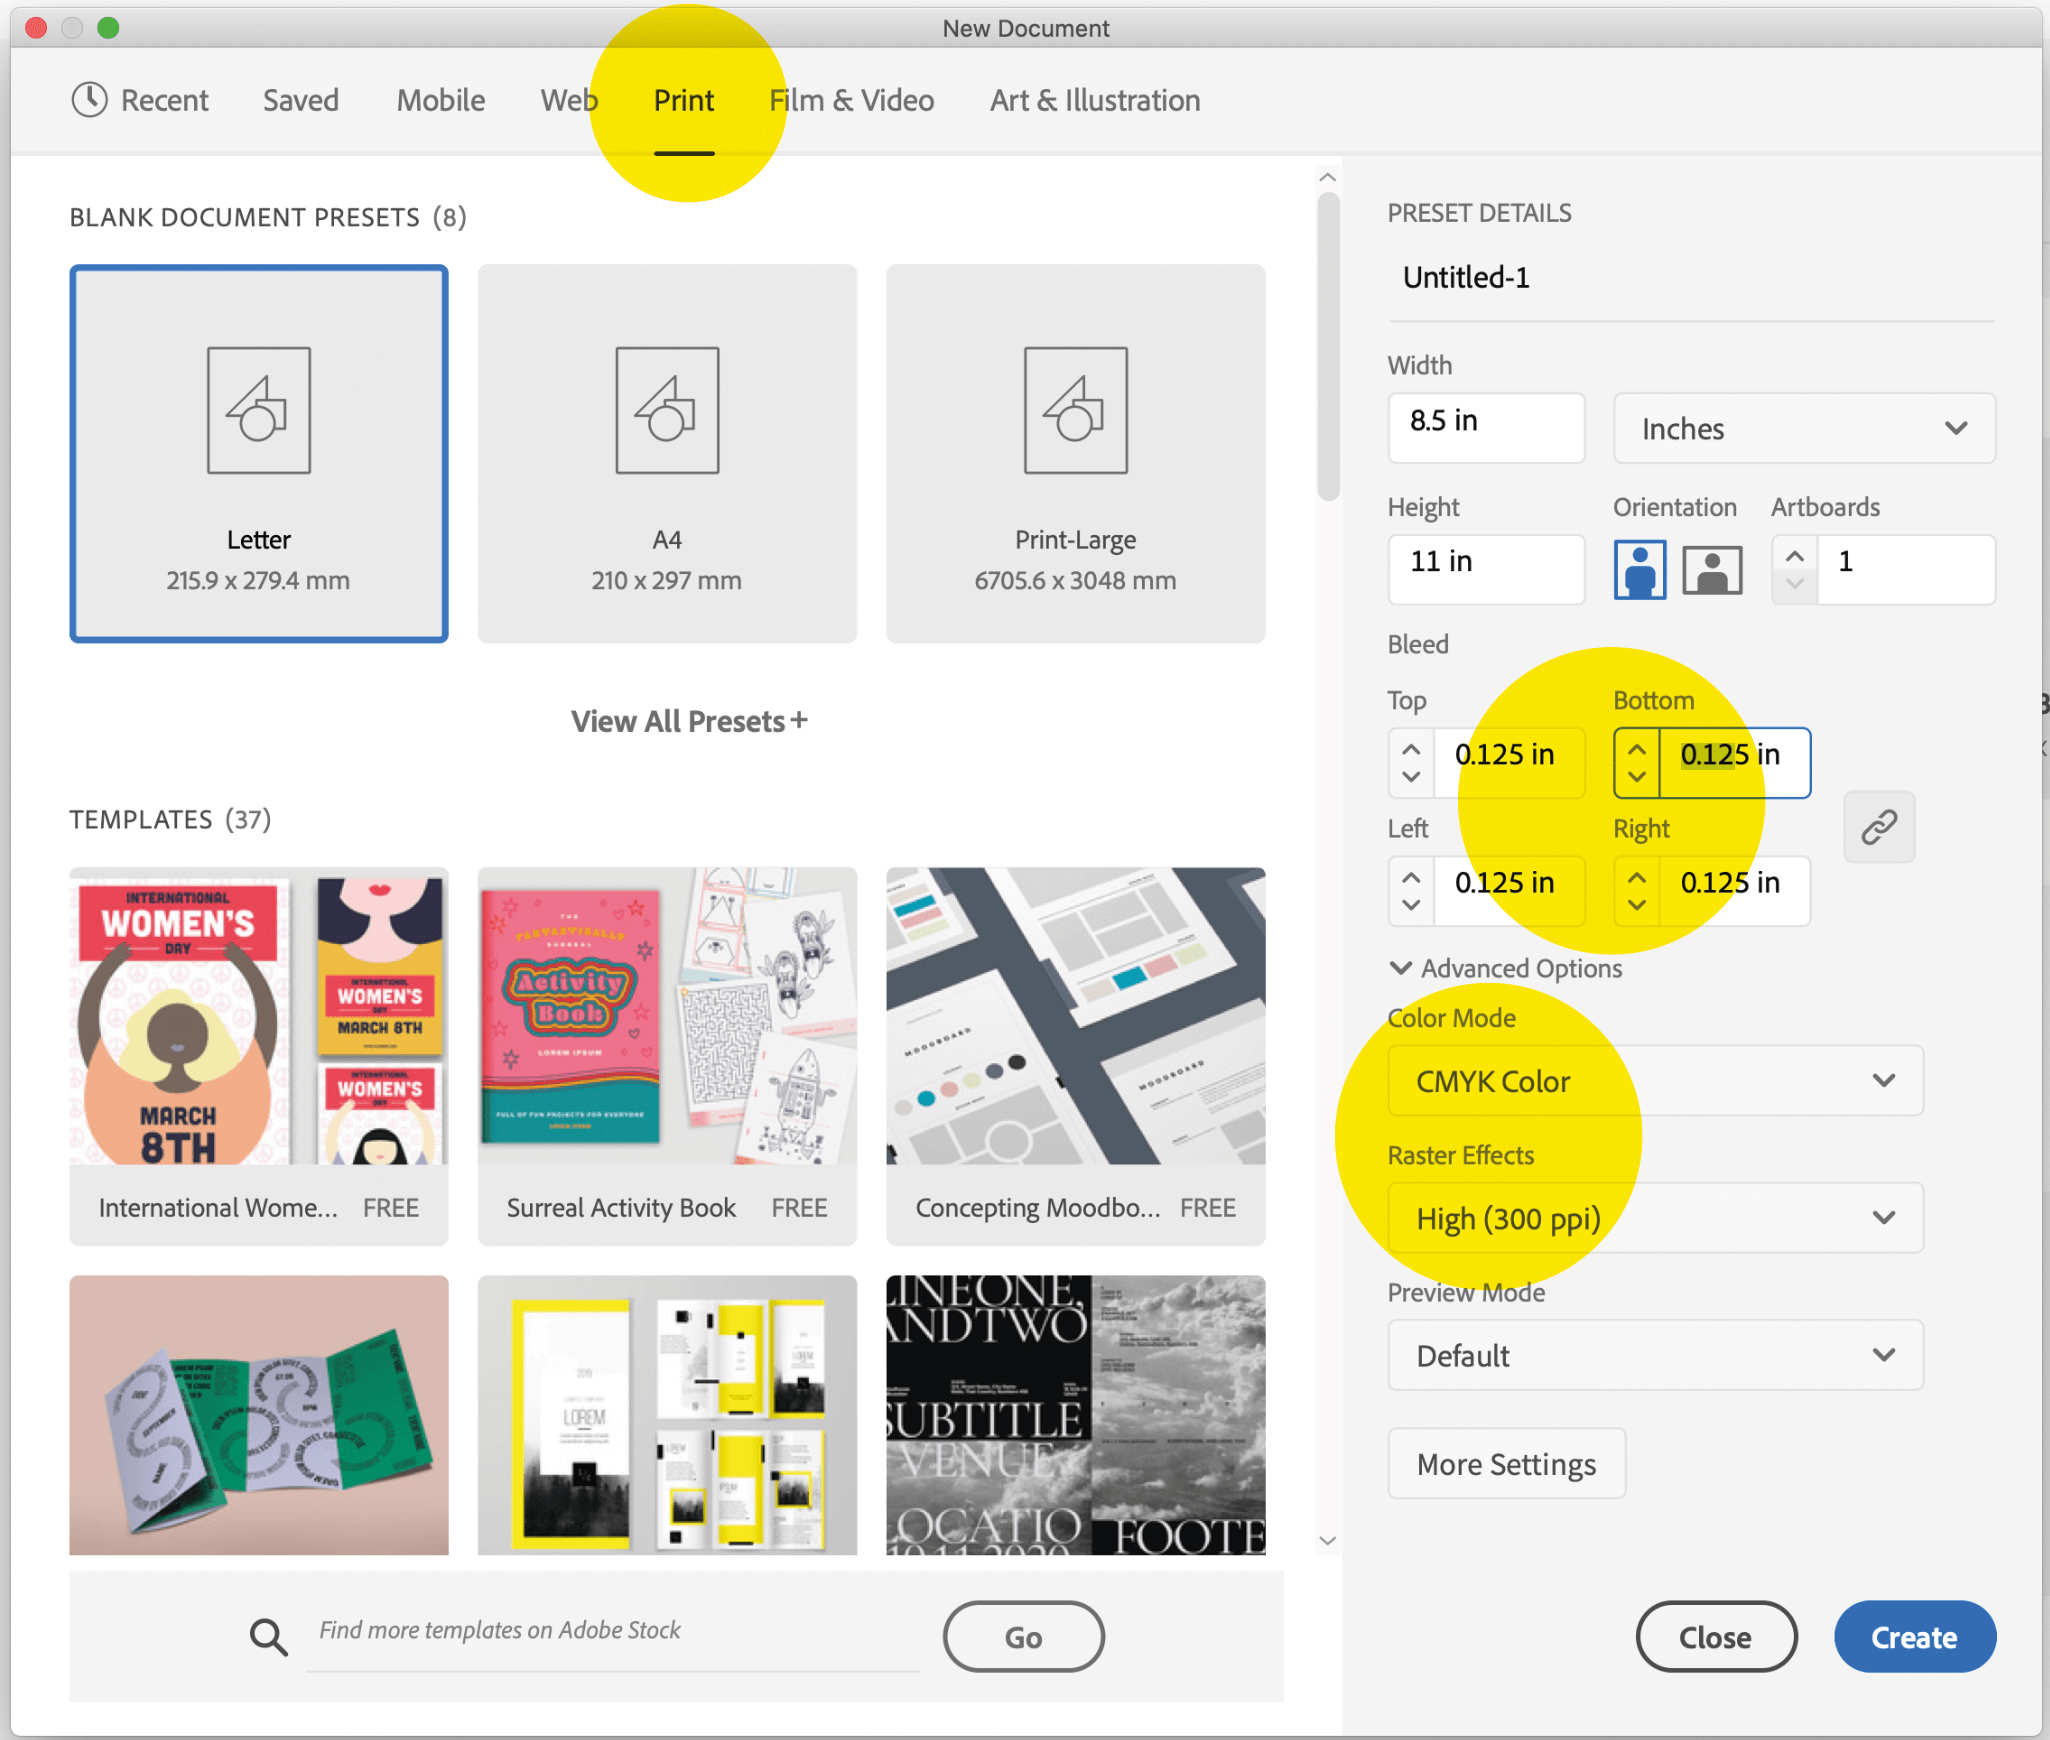
Task: Click the search magnifier icon
Action: point(268,1637)
